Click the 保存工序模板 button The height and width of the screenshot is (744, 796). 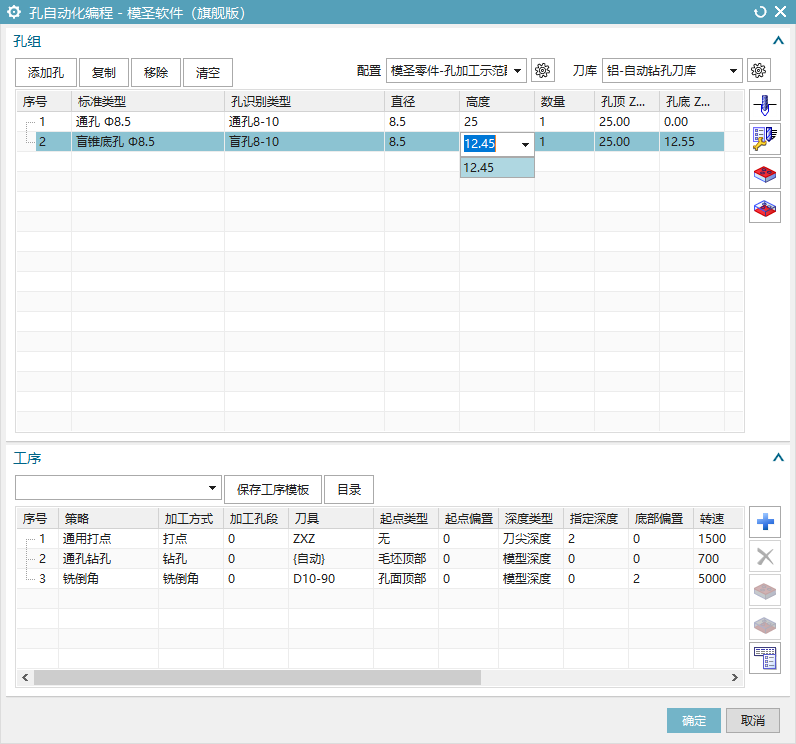coord(273,489)
